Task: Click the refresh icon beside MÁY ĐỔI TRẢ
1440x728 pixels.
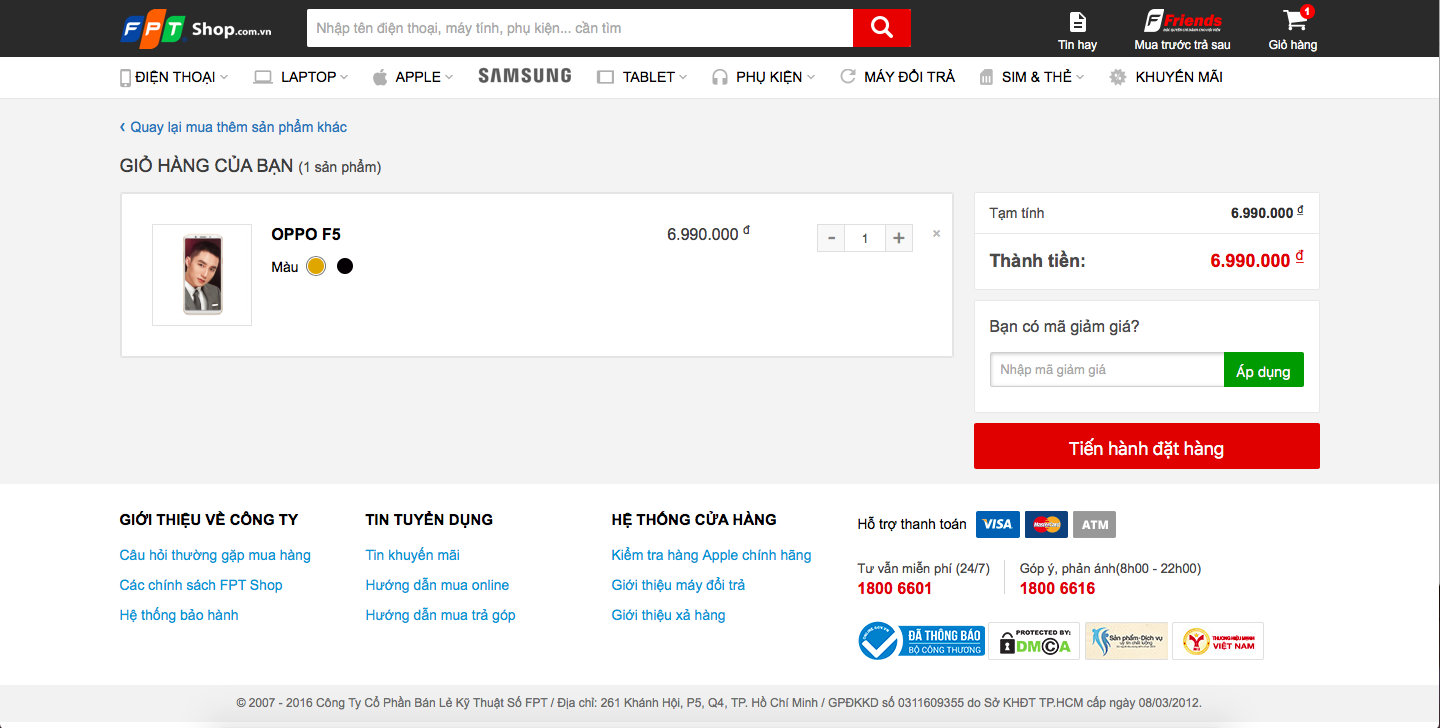Action: pos(848,77)
